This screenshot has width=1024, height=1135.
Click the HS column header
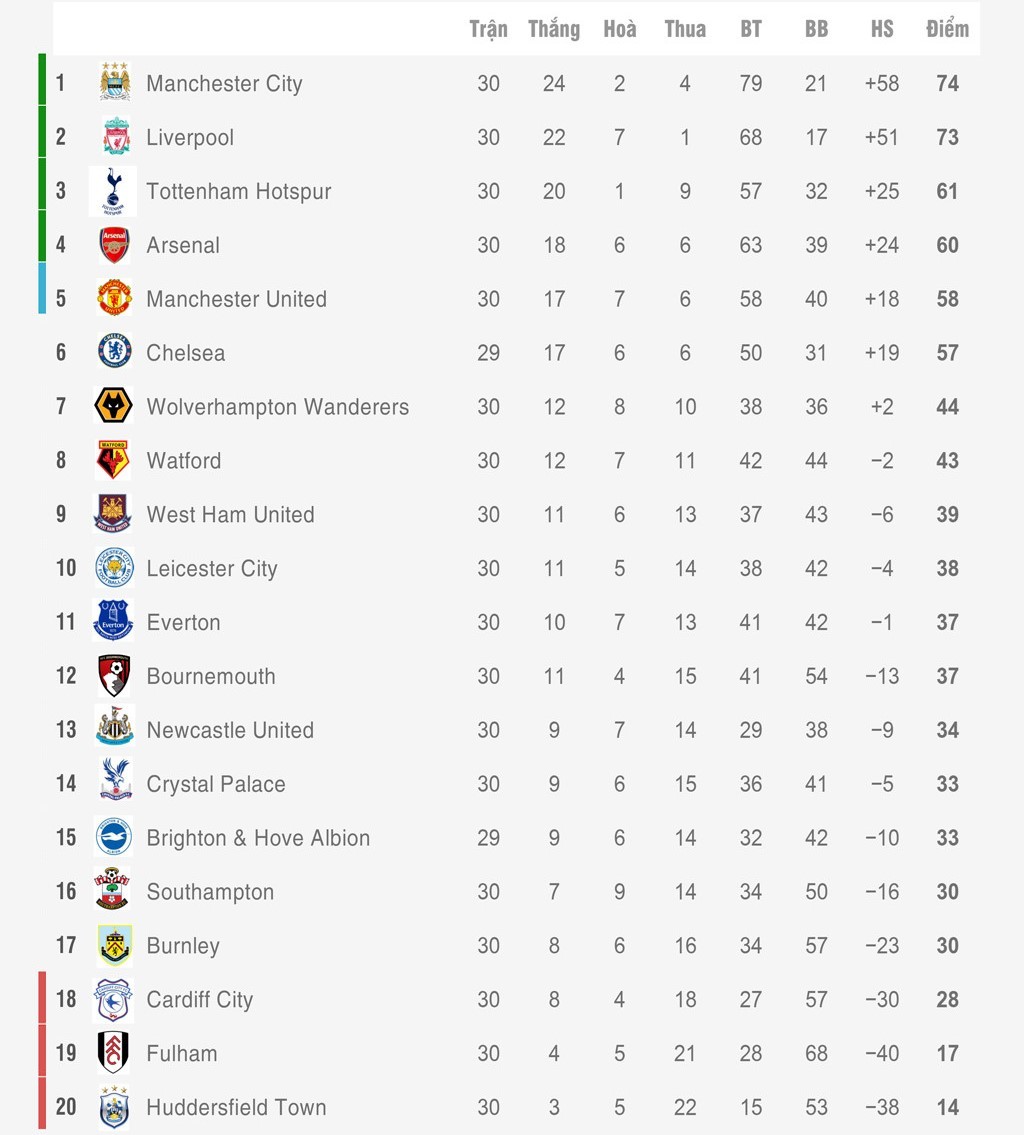[882, 29]
